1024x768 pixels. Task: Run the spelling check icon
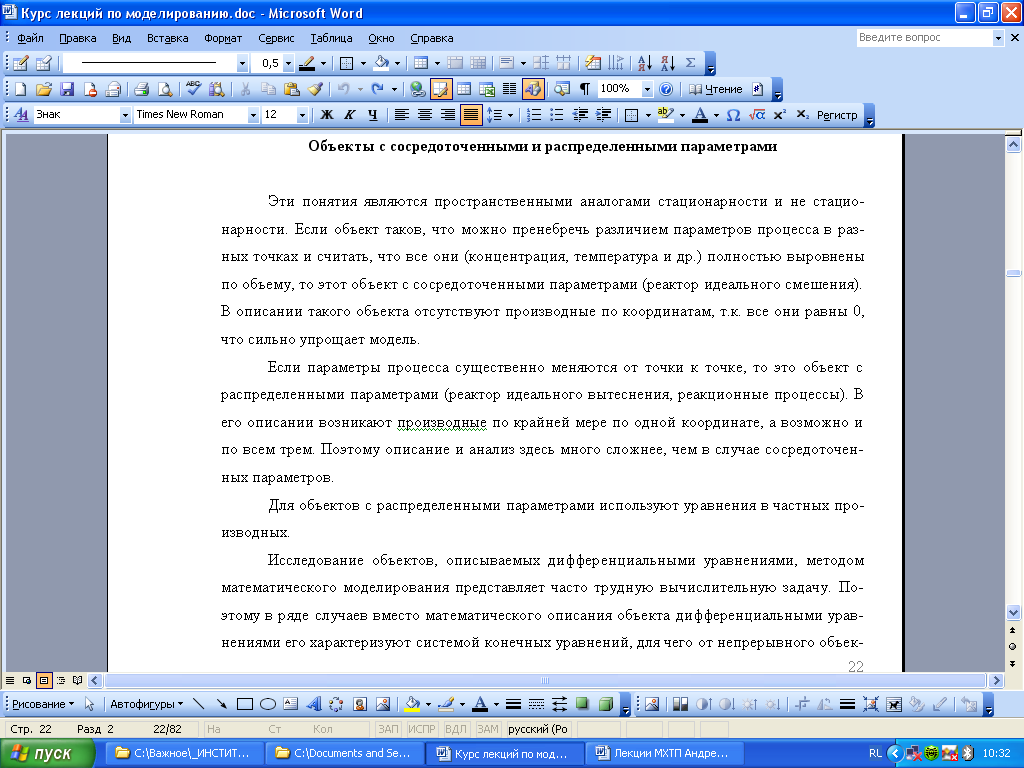(x=194, y=89)
